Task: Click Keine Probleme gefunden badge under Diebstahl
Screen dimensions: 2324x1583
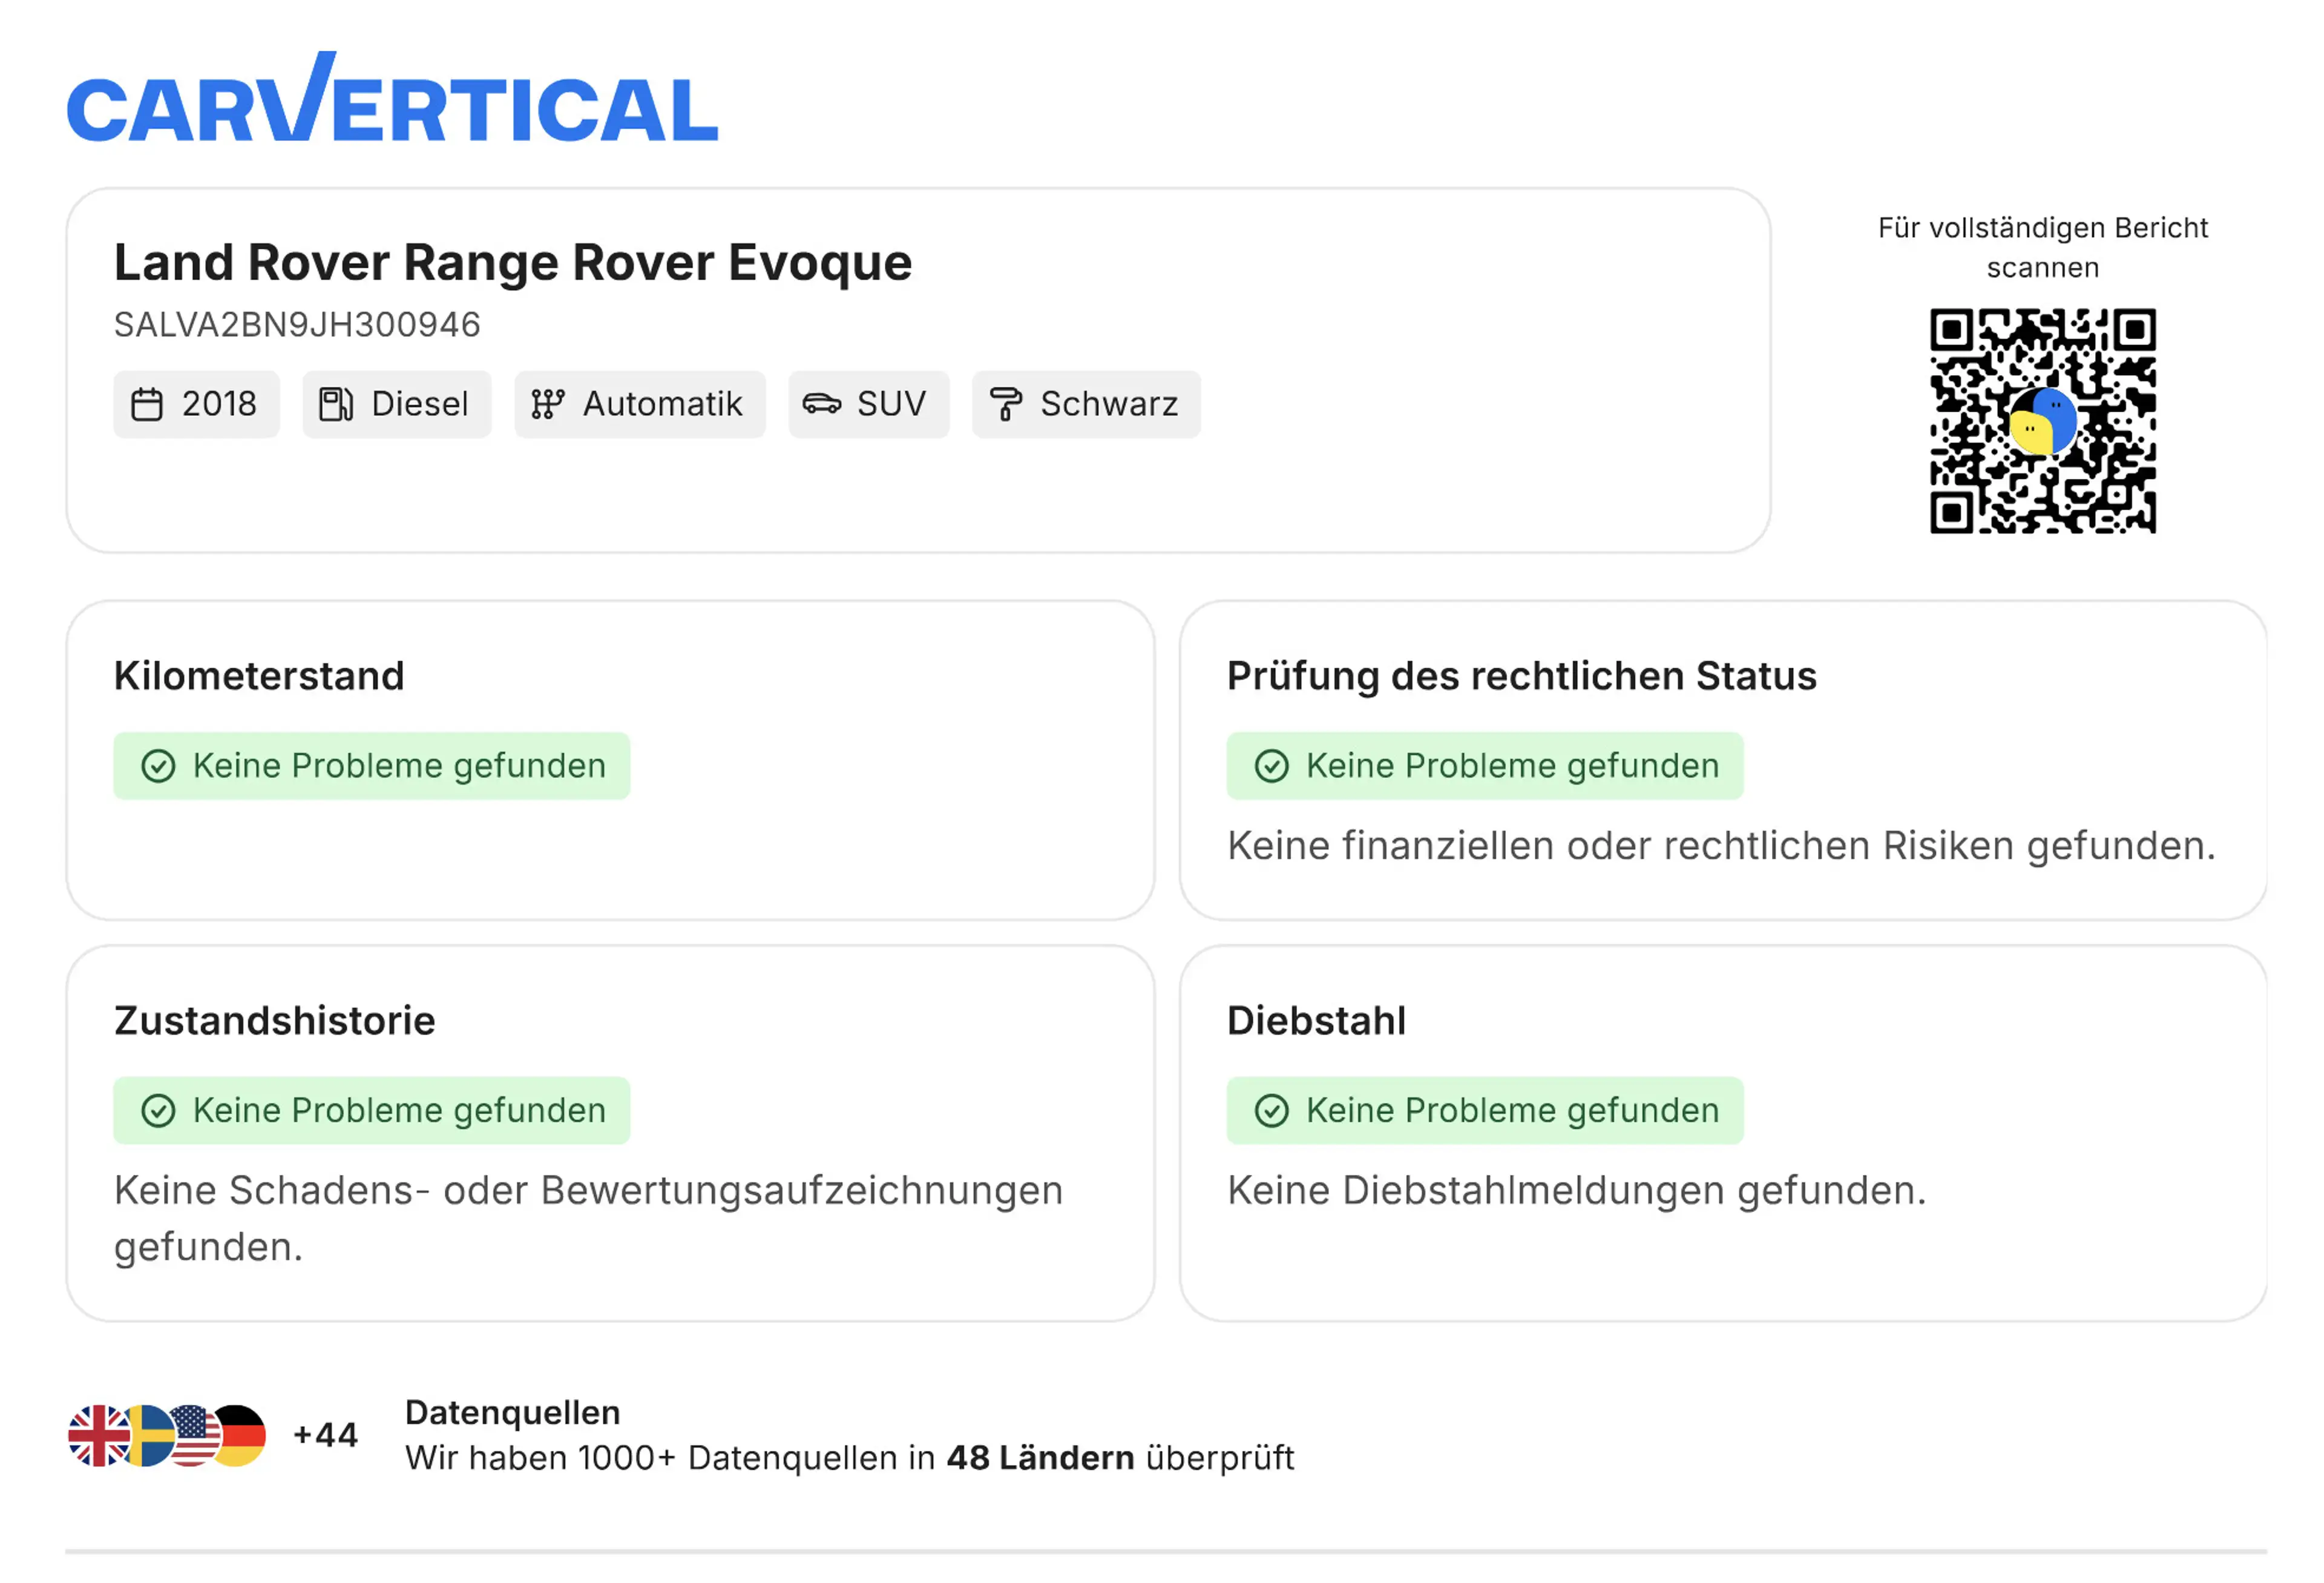Action: (x=1485, y=1111)
